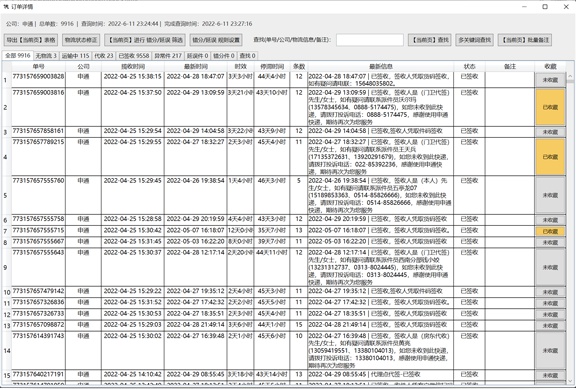Toggle 未收藏 favorite for order 773157659003828

pos(550,80)
